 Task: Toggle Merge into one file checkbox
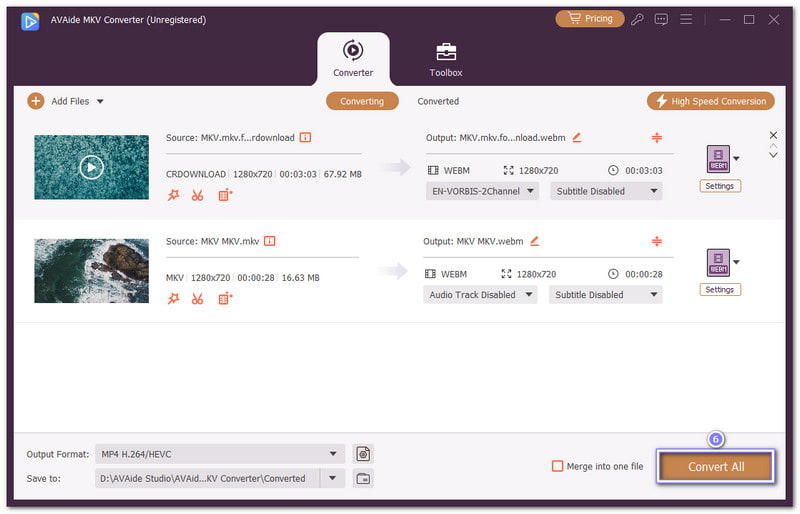(558, 466)
